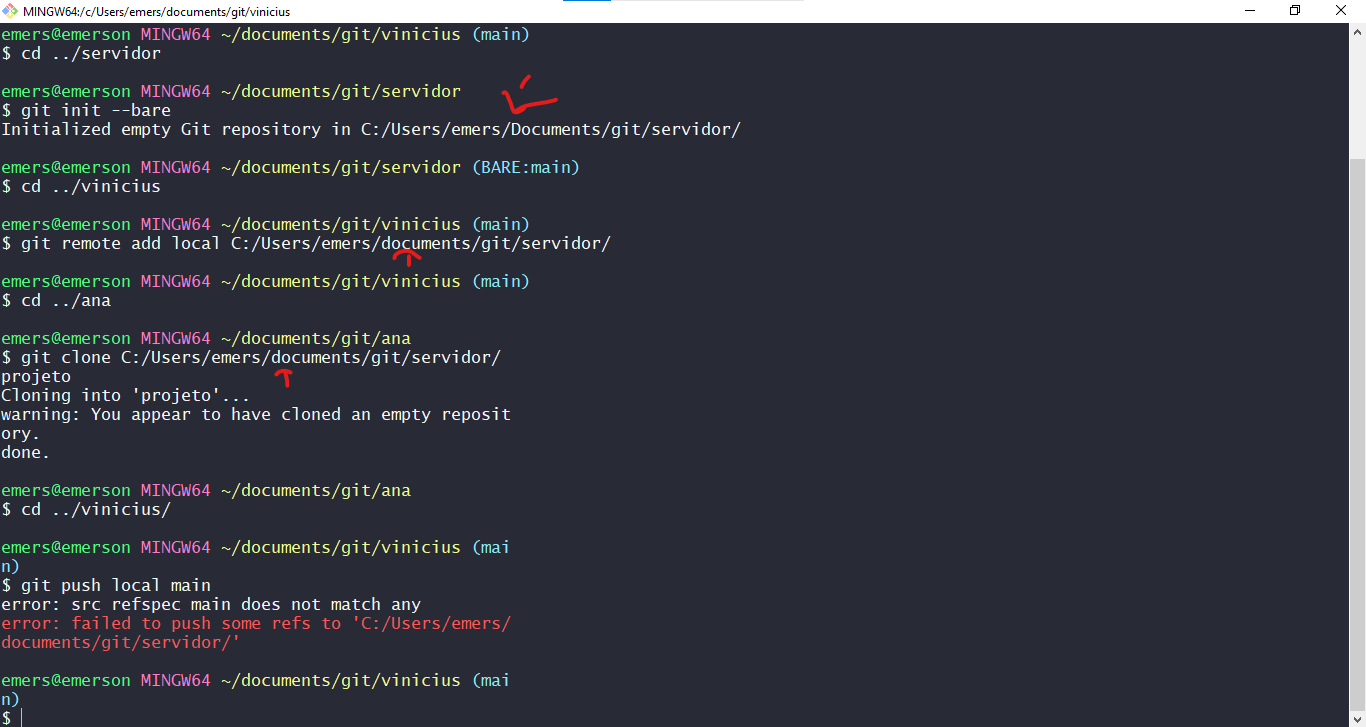Click the standalone 'projeto' line
The height and width of the screenshot is (727, 1366).
(x=36, y=376)
